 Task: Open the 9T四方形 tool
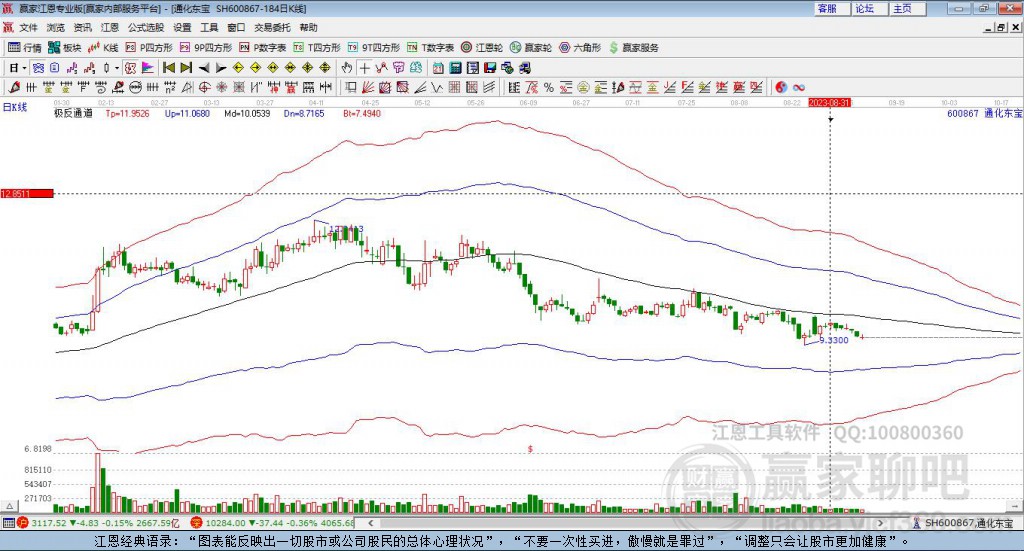click(374, 48)
